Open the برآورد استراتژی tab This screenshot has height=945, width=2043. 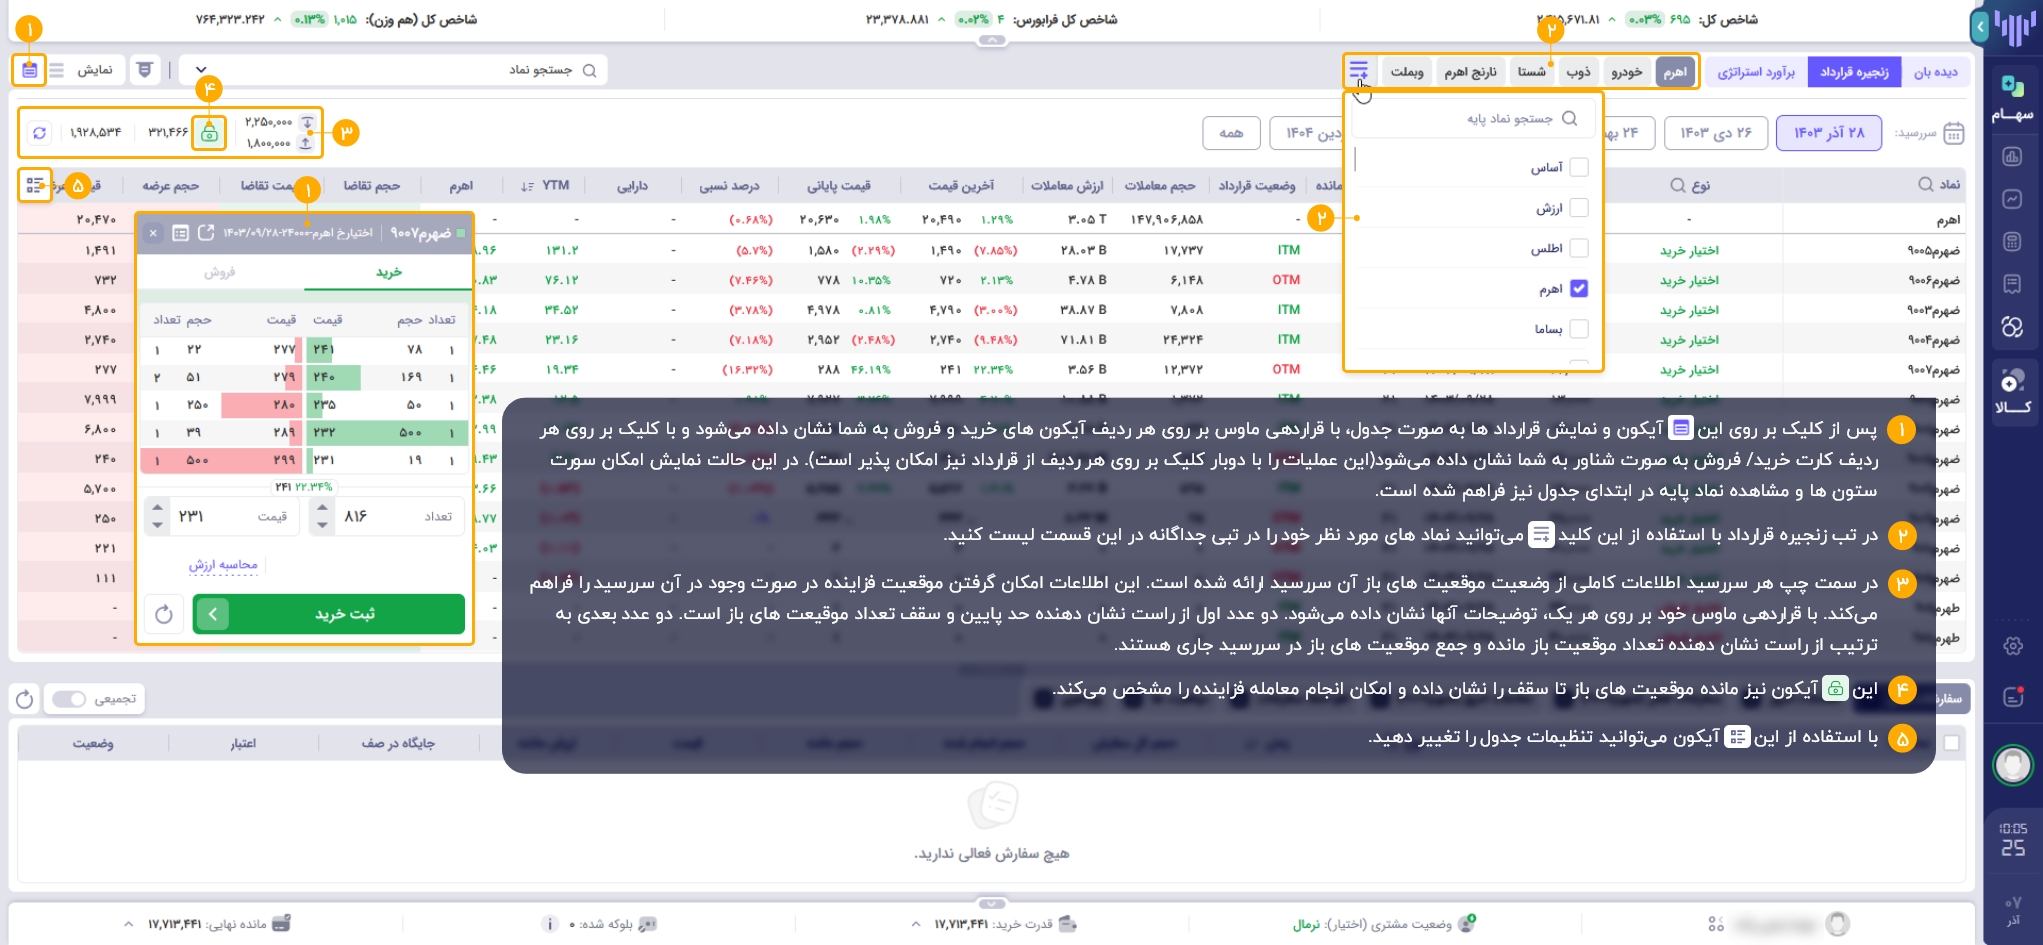1756,72
